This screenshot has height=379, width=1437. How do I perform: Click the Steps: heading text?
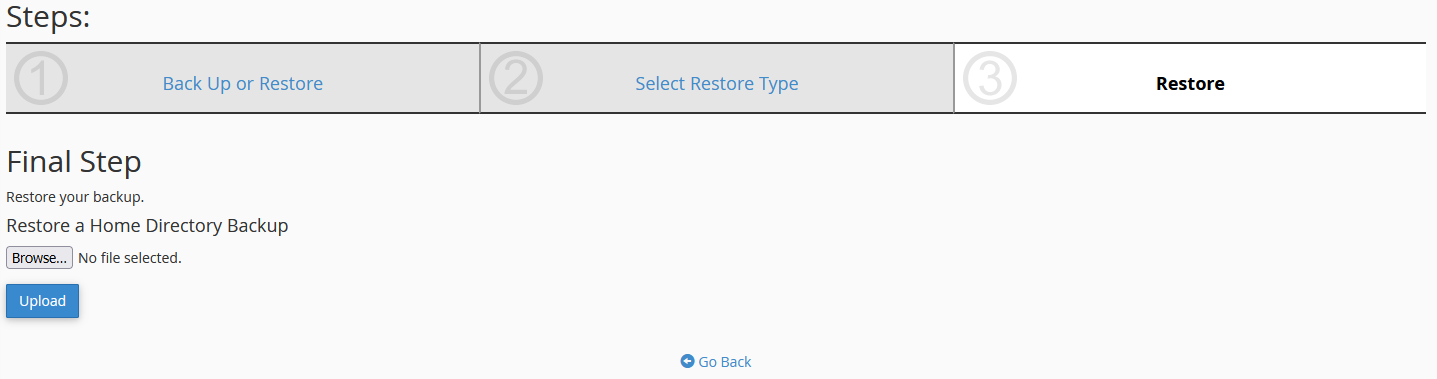[x=49, y=17]
